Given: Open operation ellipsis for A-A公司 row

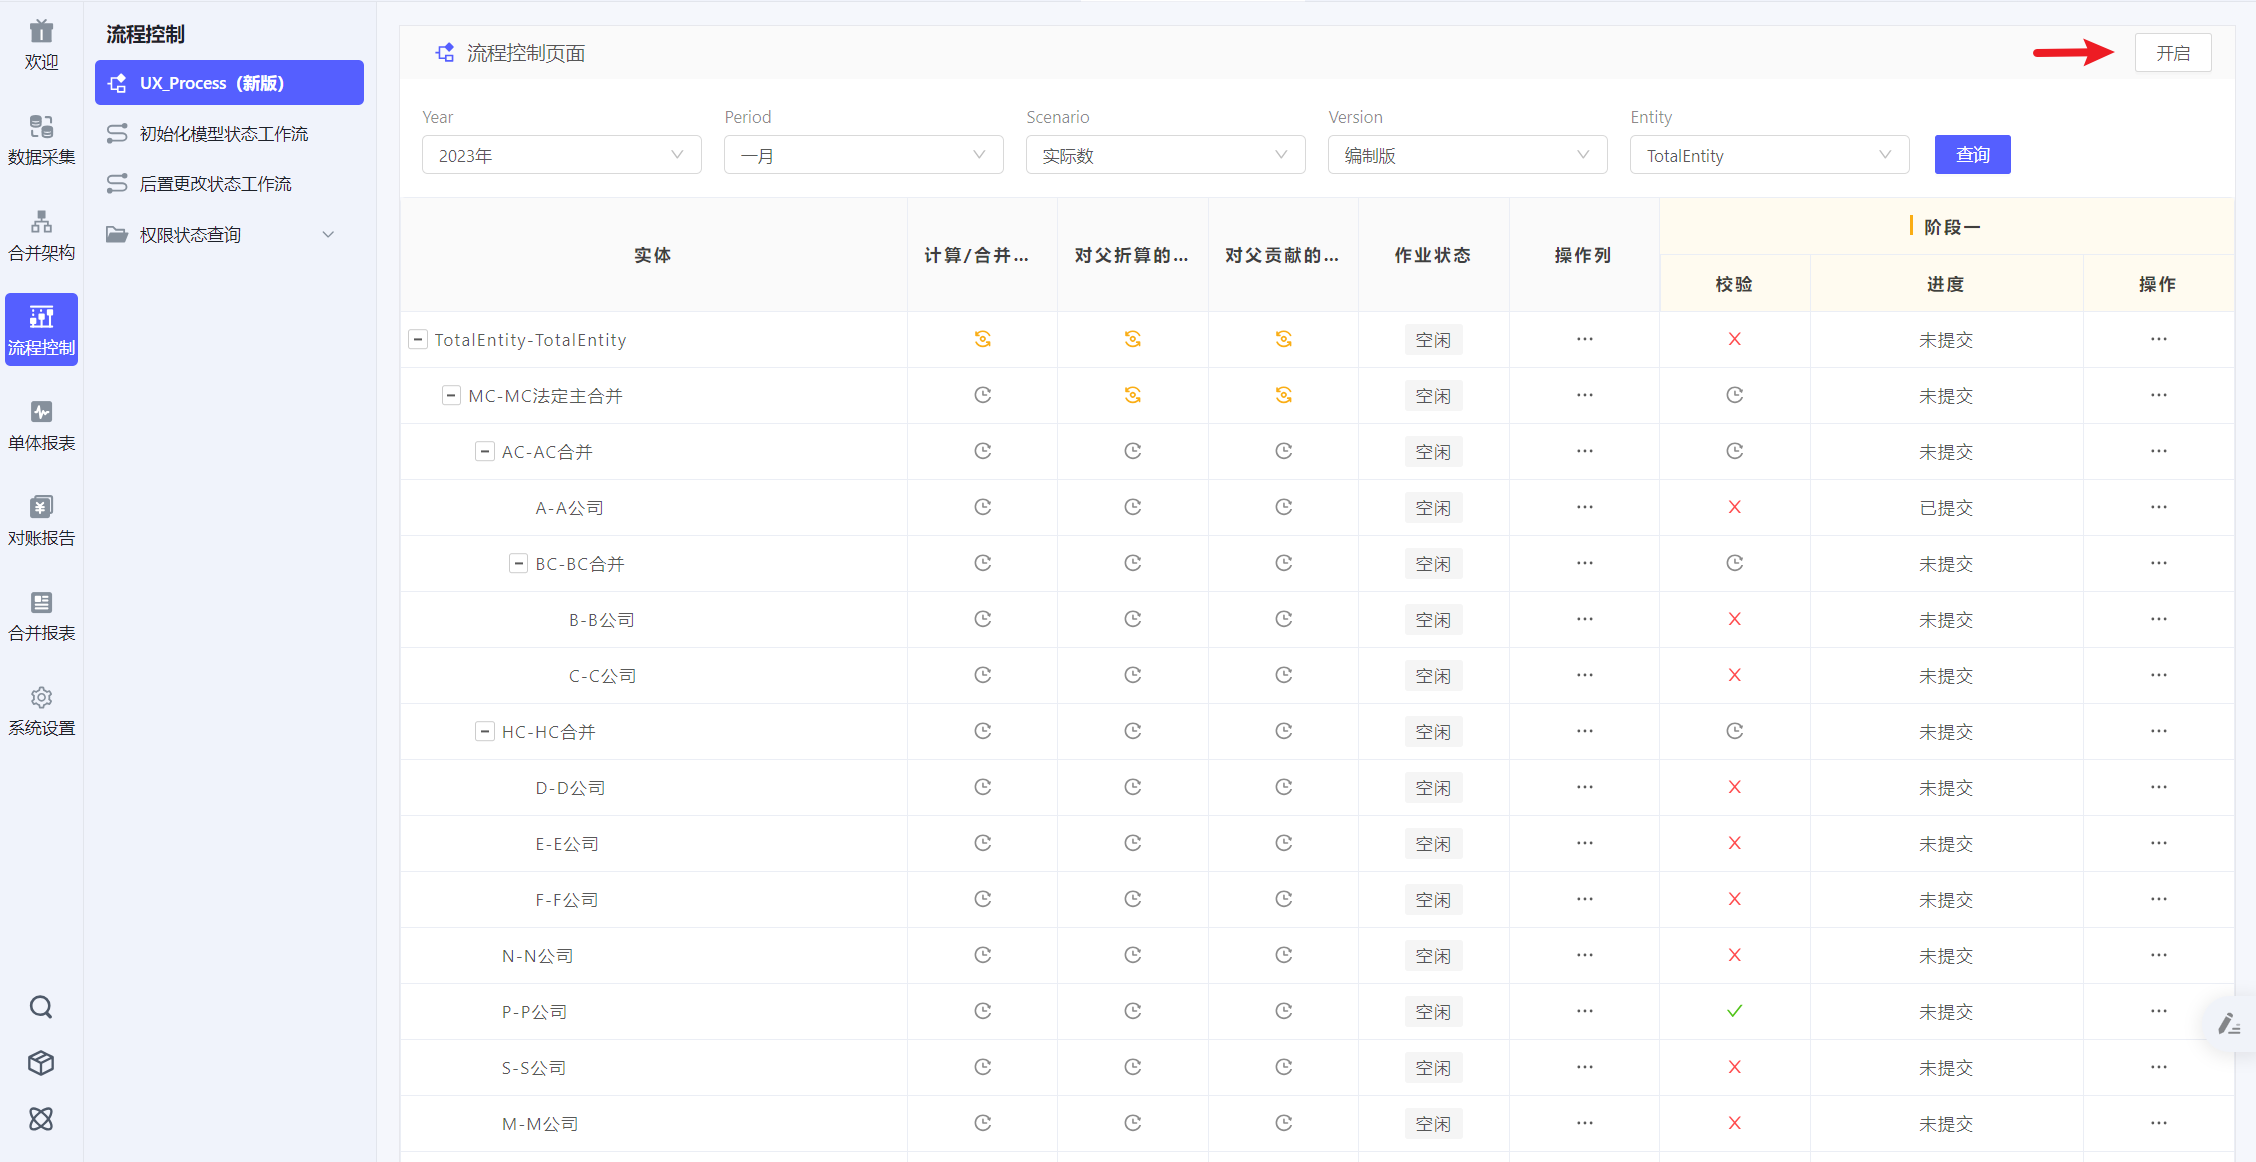Looking at the screenshot, I should (1584, 508).
